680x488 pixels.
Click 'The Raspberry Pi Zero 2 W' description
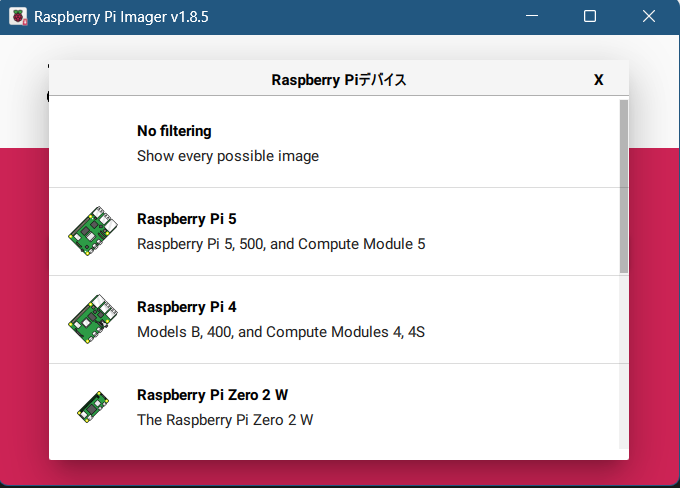pyautogui.click(x=225, y=420)
